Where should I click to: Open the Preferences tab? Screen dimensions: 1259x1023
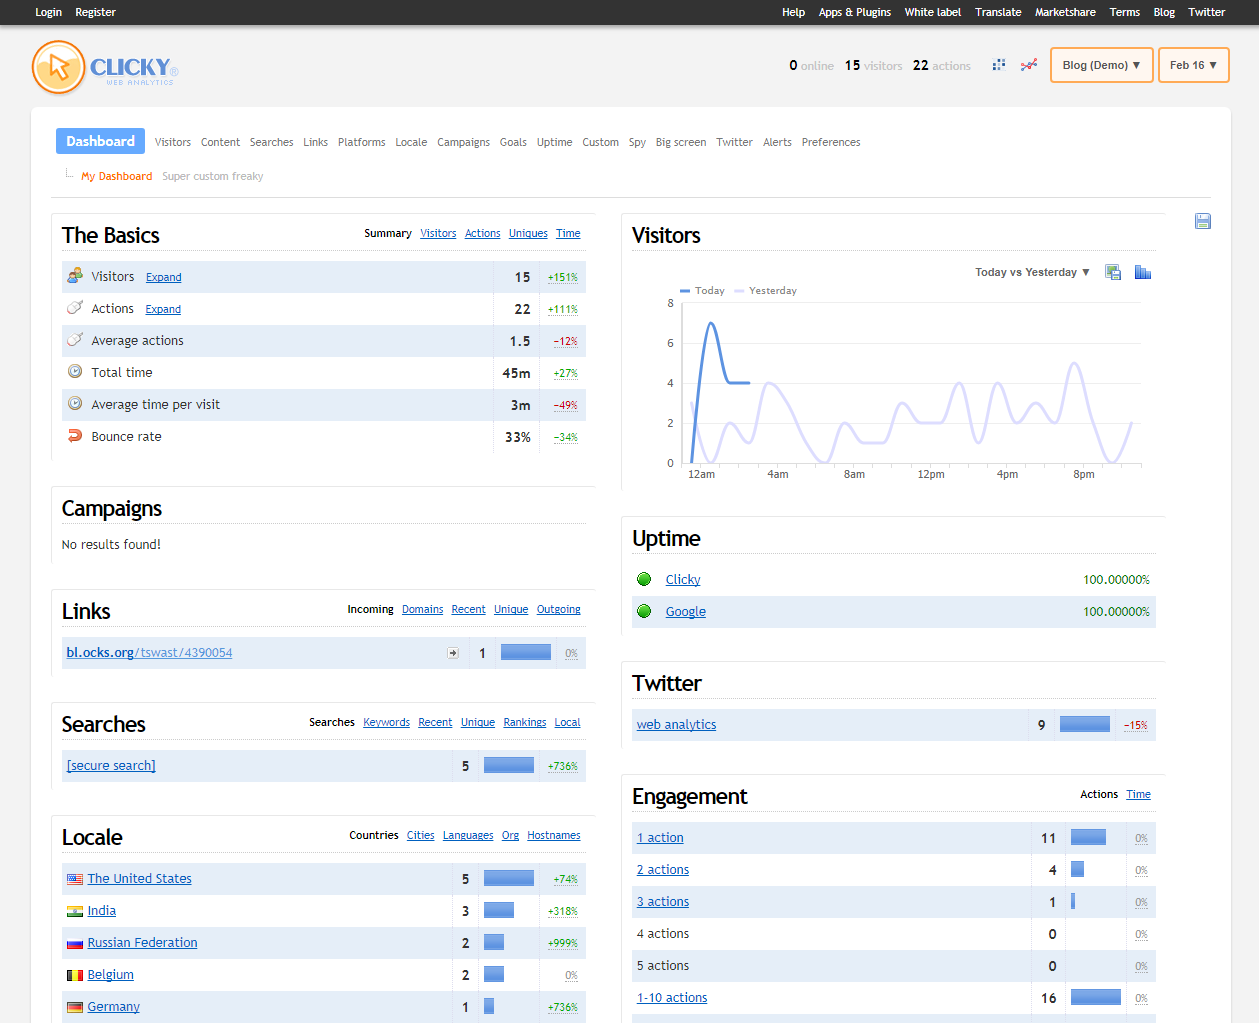830,142
